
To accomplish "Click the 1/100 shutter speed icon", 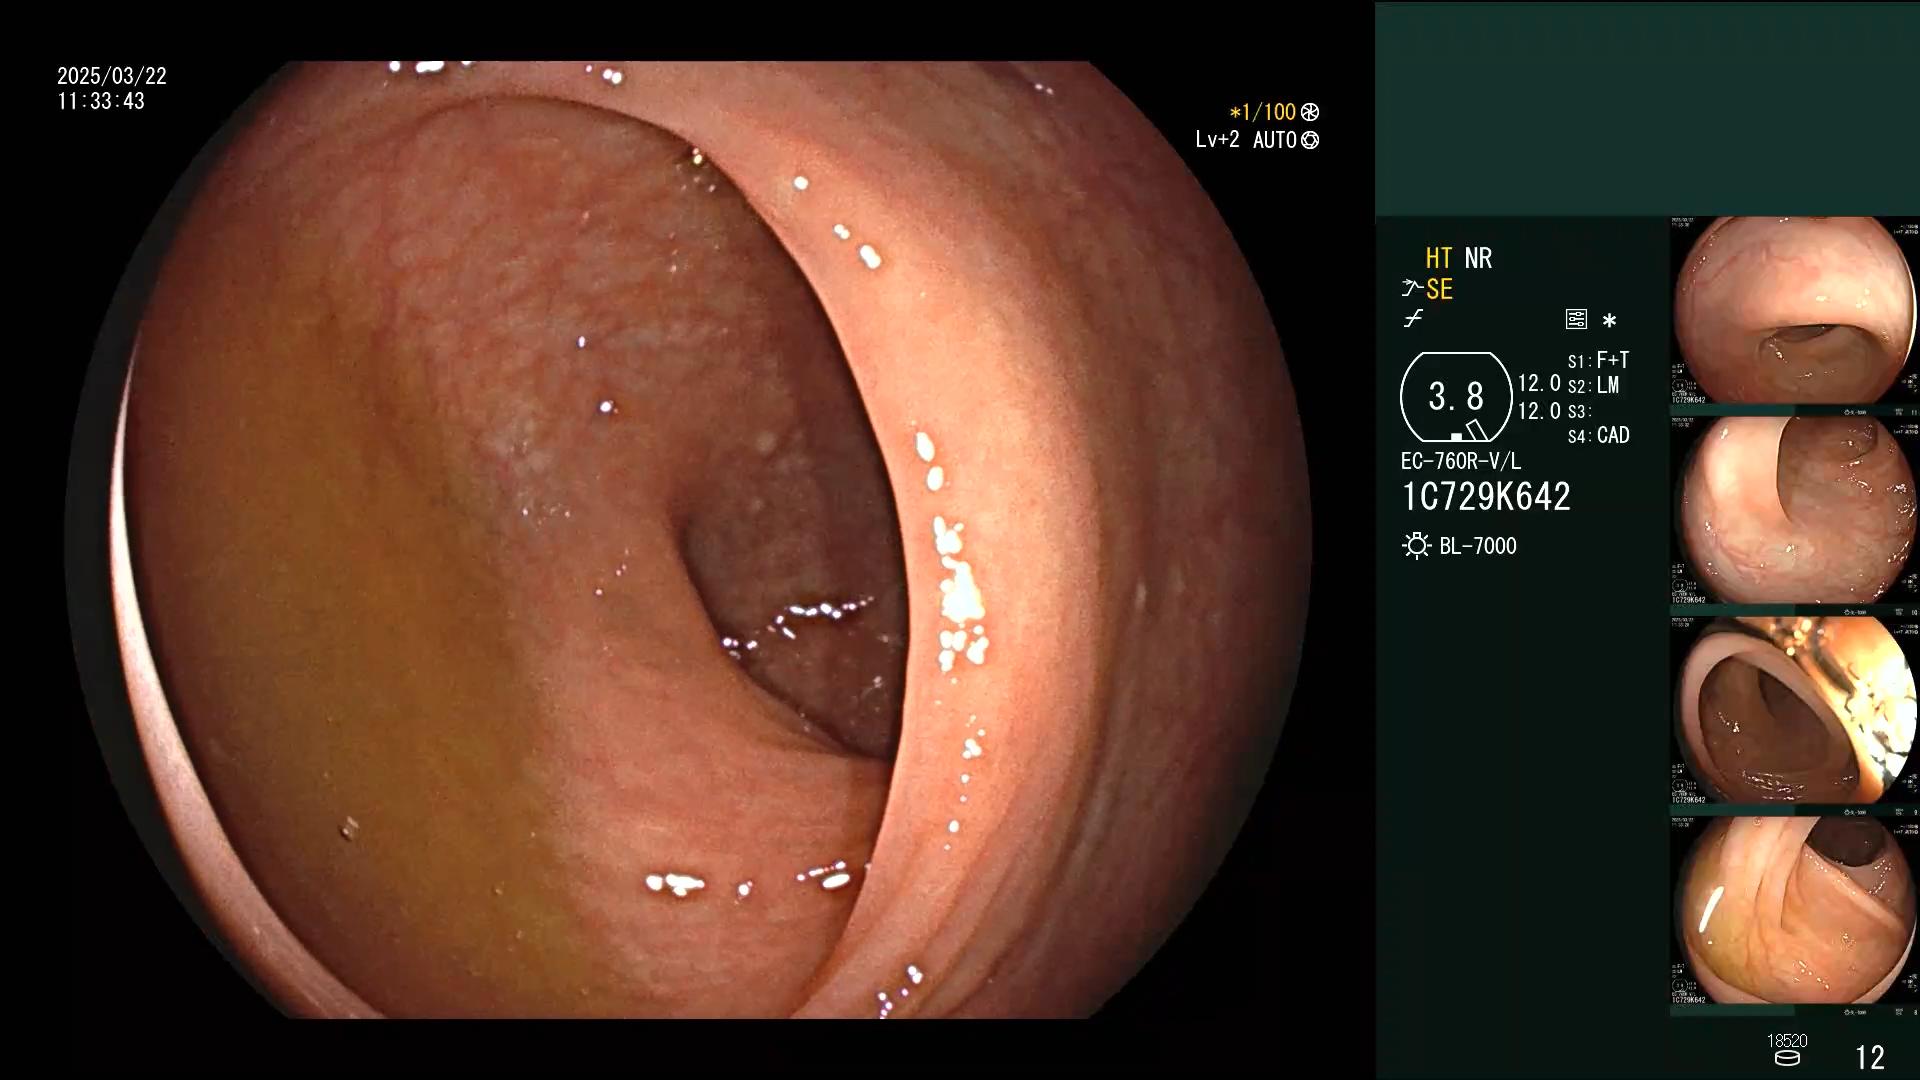I will click(x=1310, y=112).
